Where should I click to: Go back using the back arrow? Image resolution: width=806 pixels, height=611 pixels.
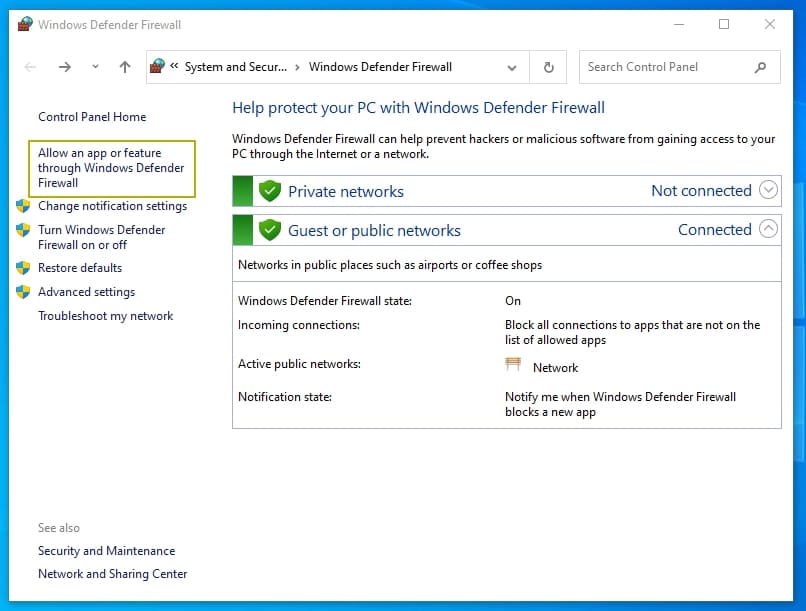pos(30,67)
